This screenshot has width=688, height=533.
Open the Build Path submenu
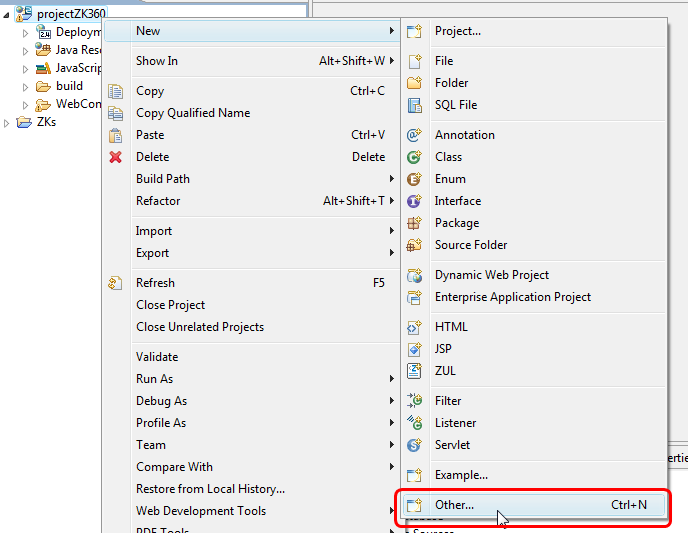[162, 179]
